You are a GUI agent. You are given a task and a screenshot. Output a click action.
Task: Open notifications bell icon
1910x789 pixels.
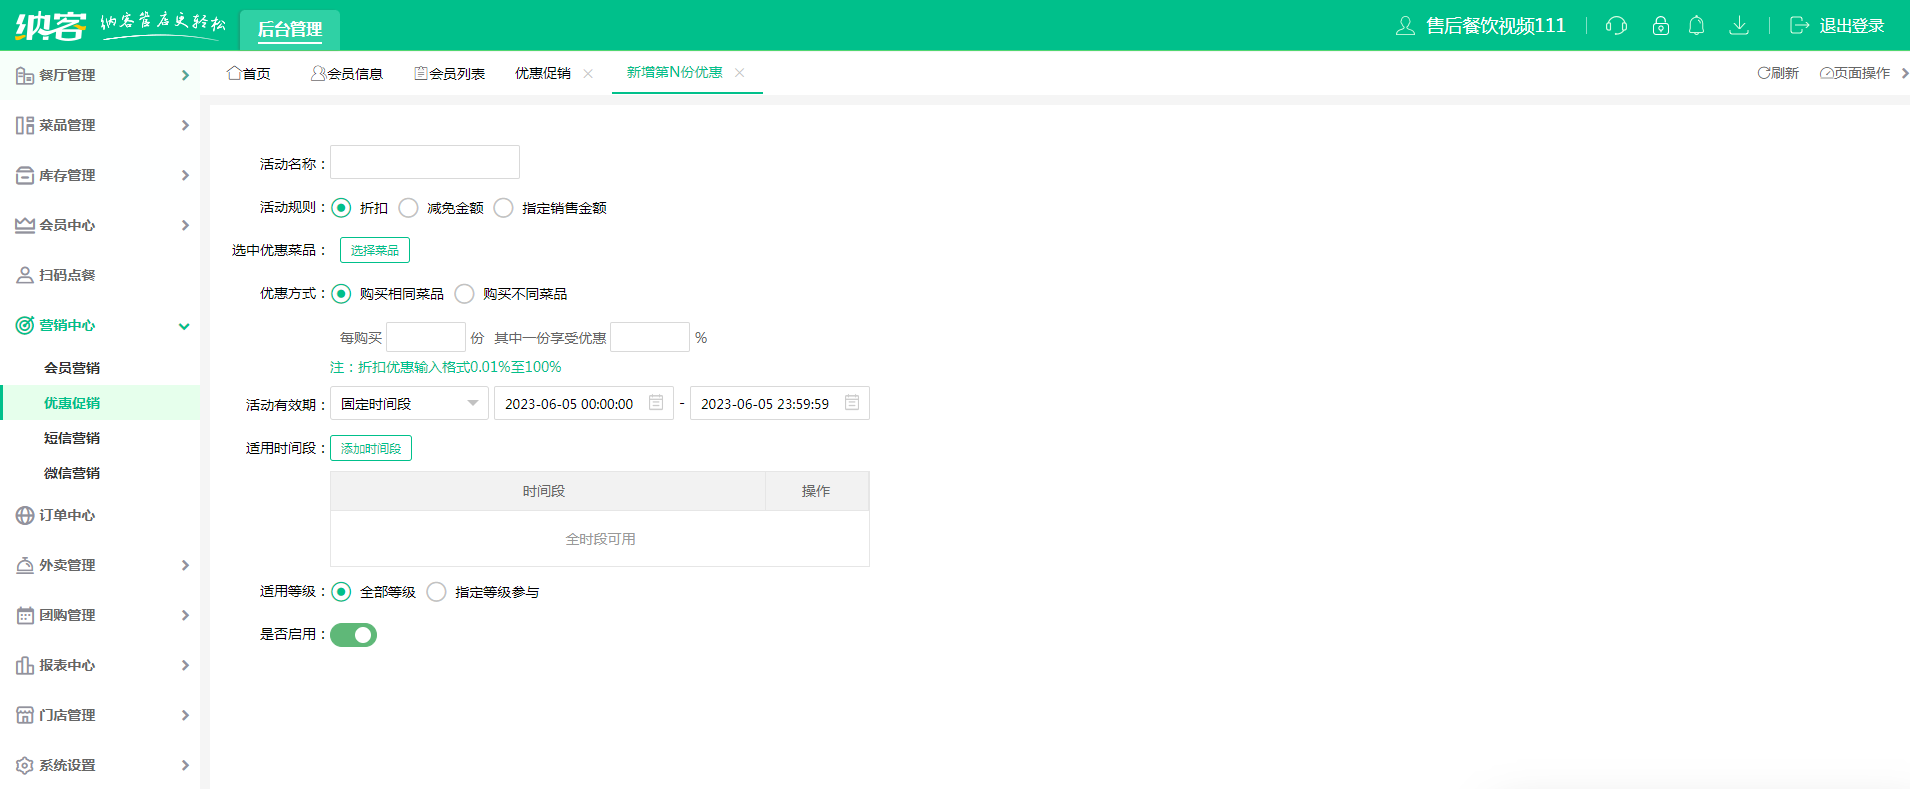[1697, 26]
